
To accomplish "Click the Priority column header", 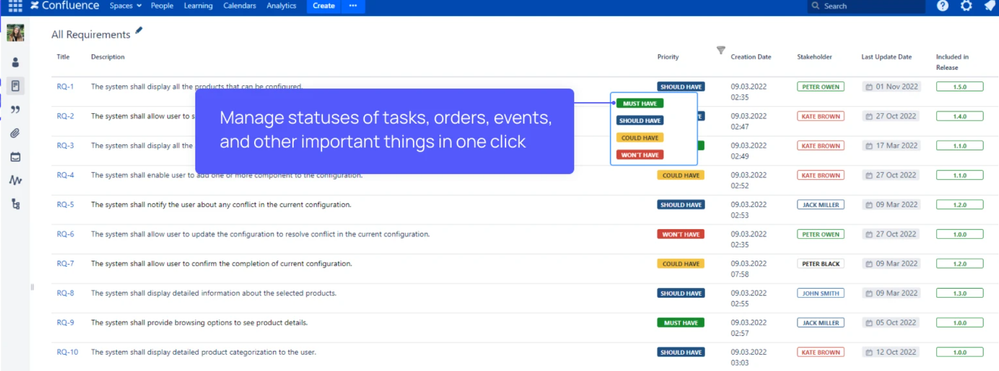I will click(668, 57).
